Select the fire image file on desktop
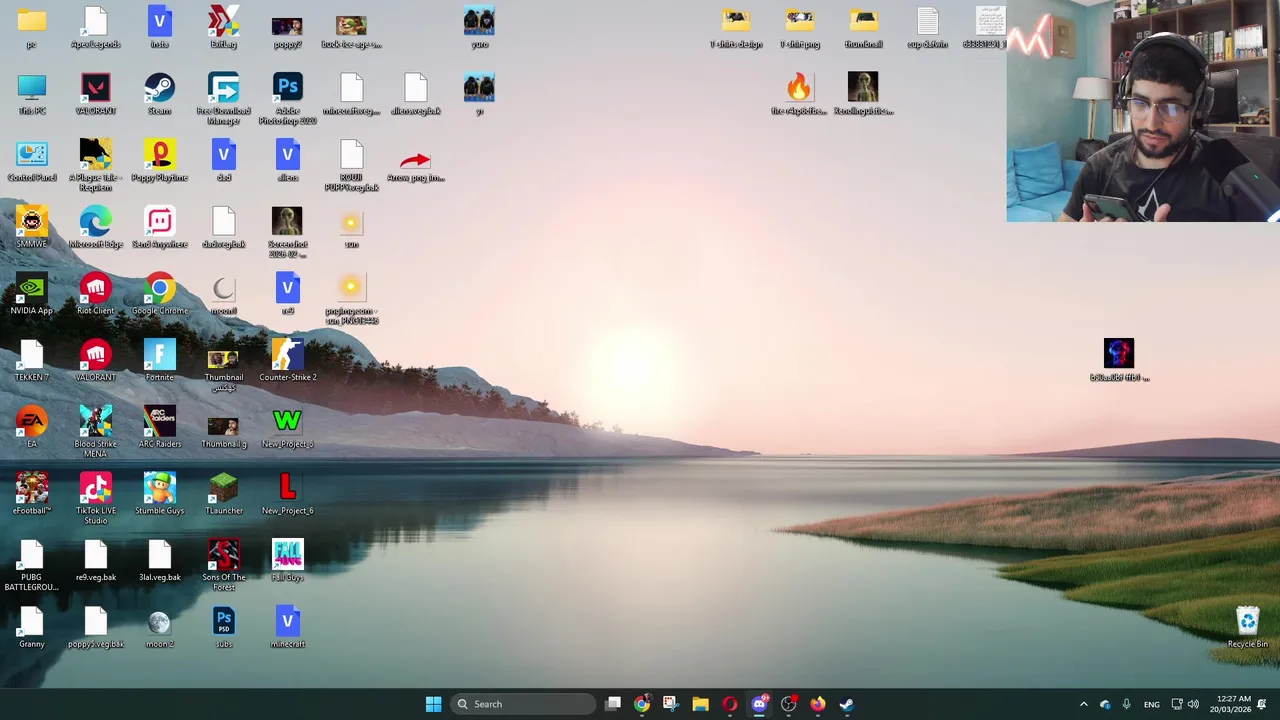This screenshot has height=720, width=1280. [798, 95]
